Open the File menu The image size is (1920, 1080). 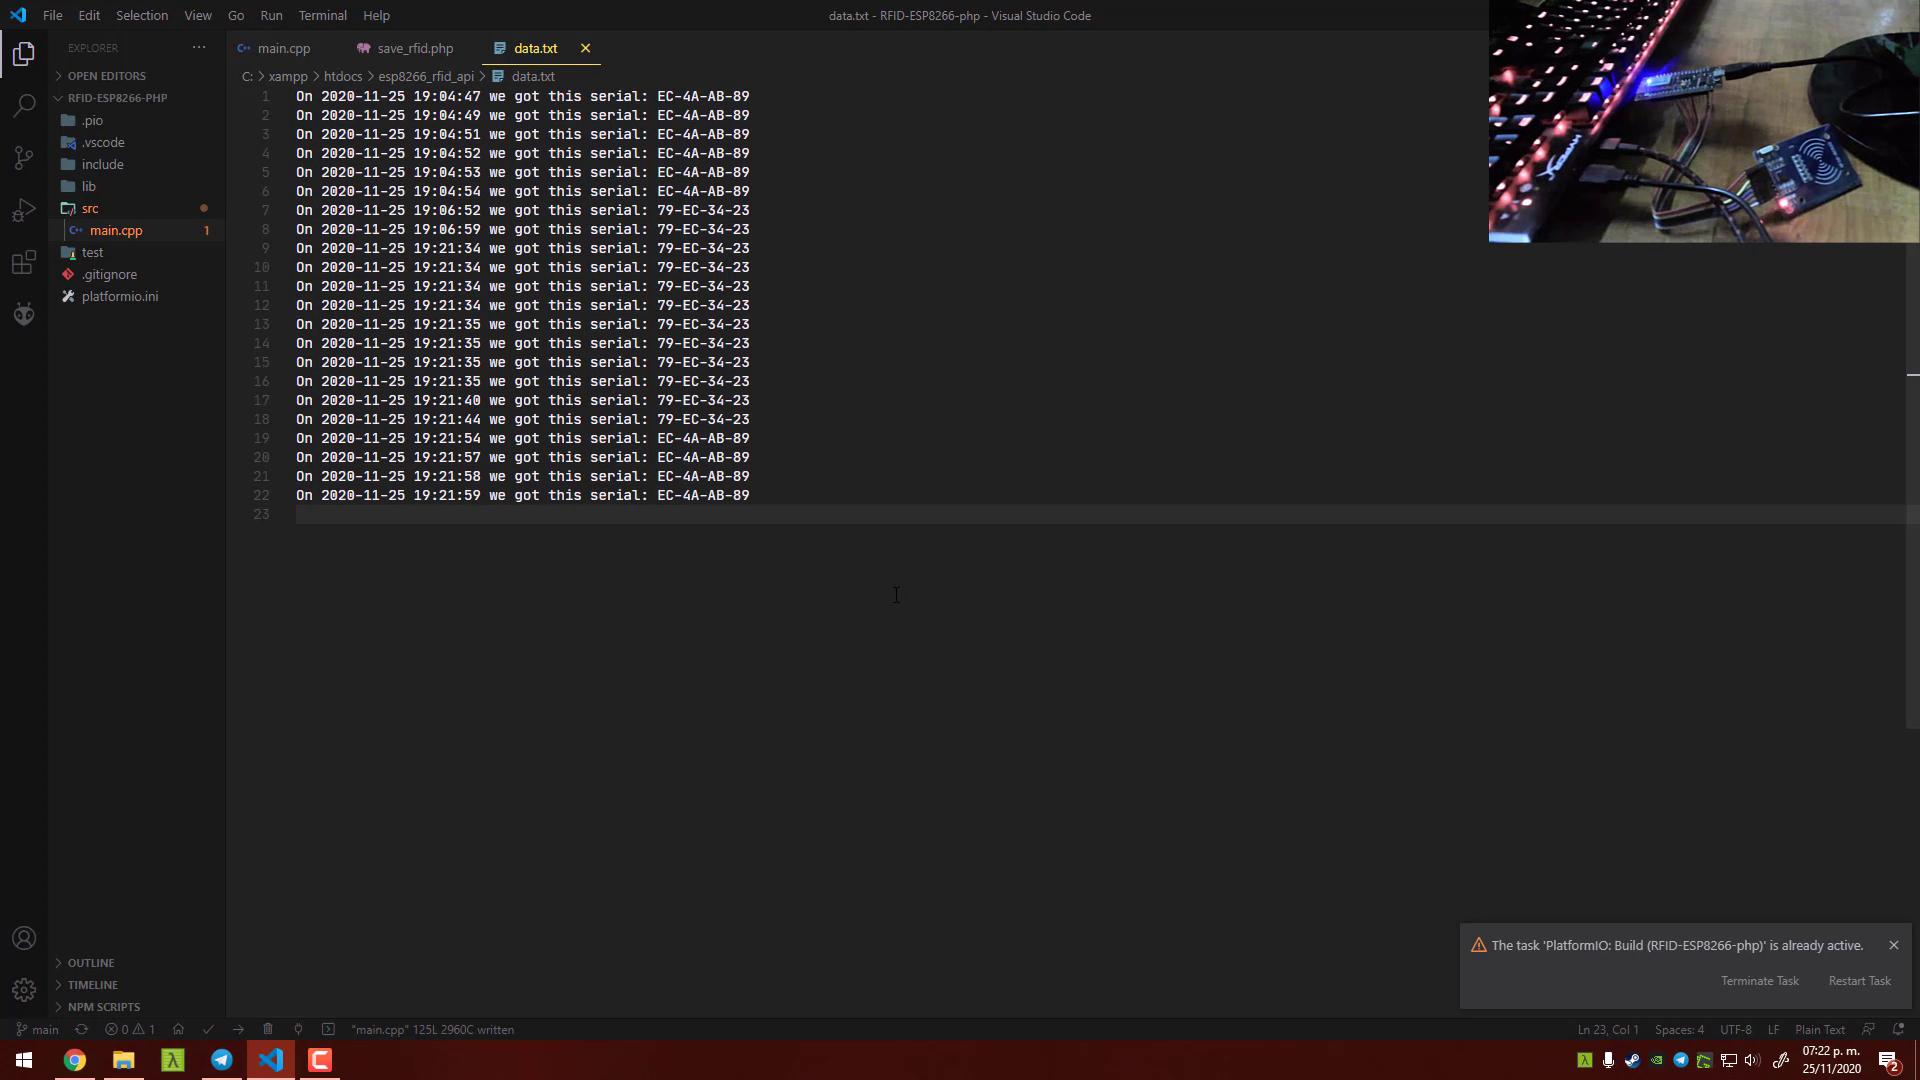(53, 15)
